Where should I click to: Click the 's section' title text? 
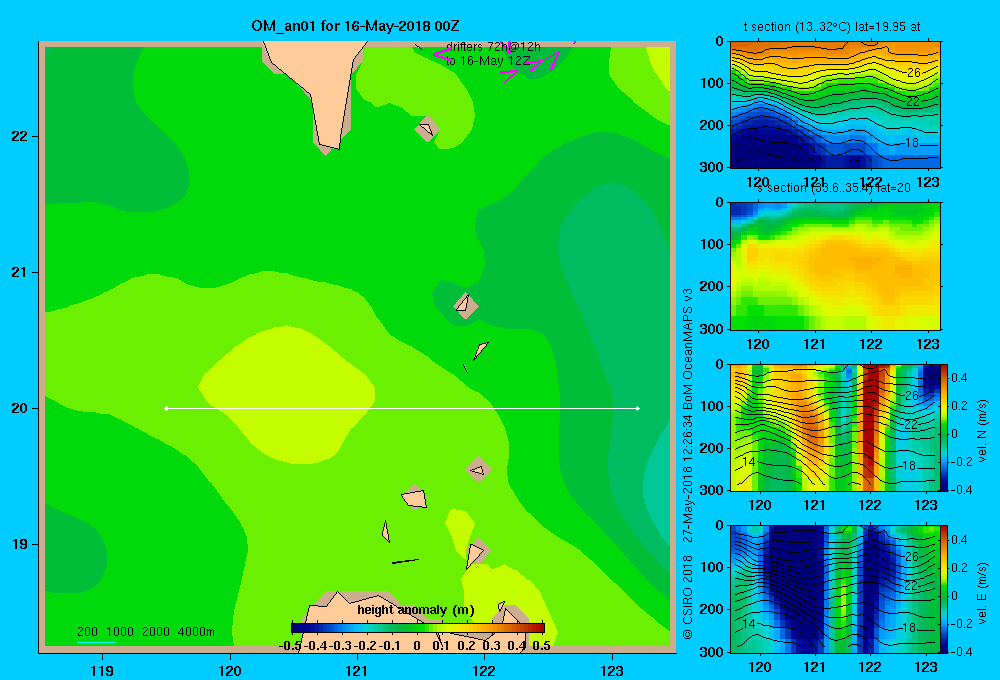(835, 188)
